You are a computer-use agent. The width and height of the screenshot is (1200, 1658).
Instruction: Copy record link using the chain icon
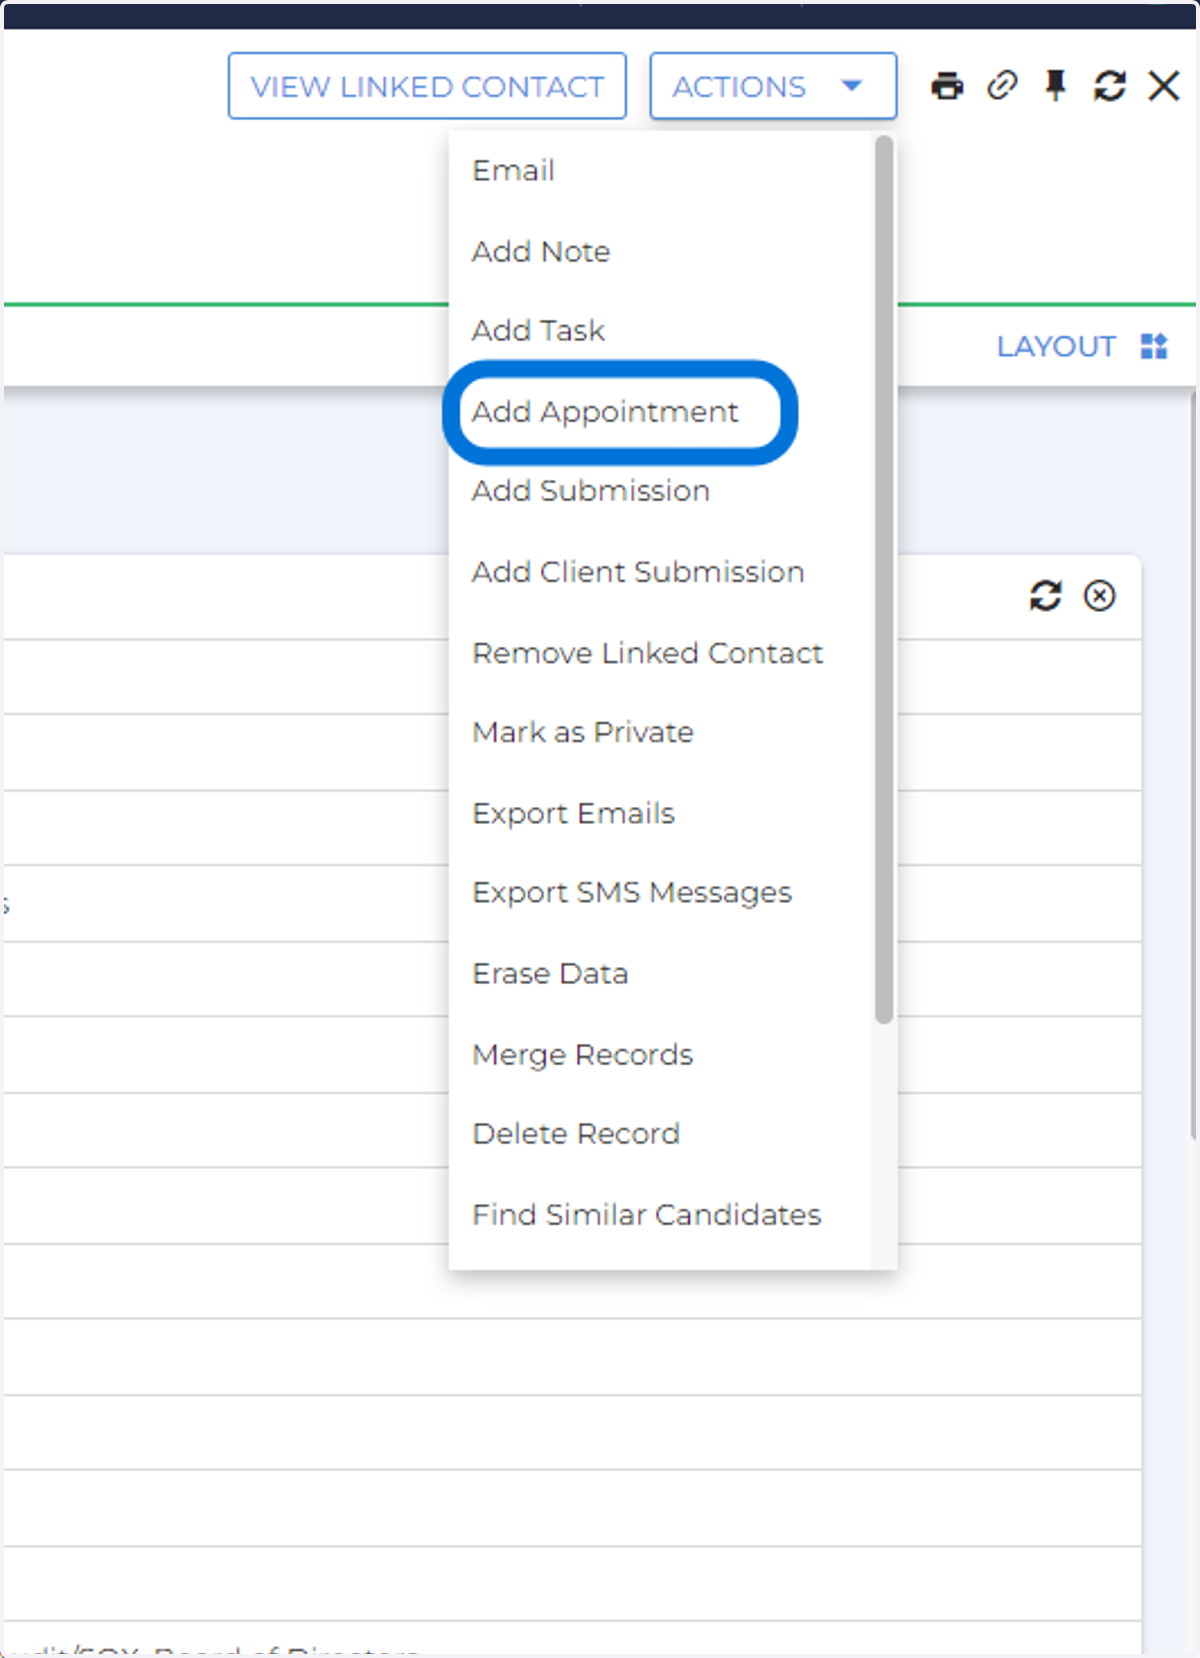(1002, 86)
